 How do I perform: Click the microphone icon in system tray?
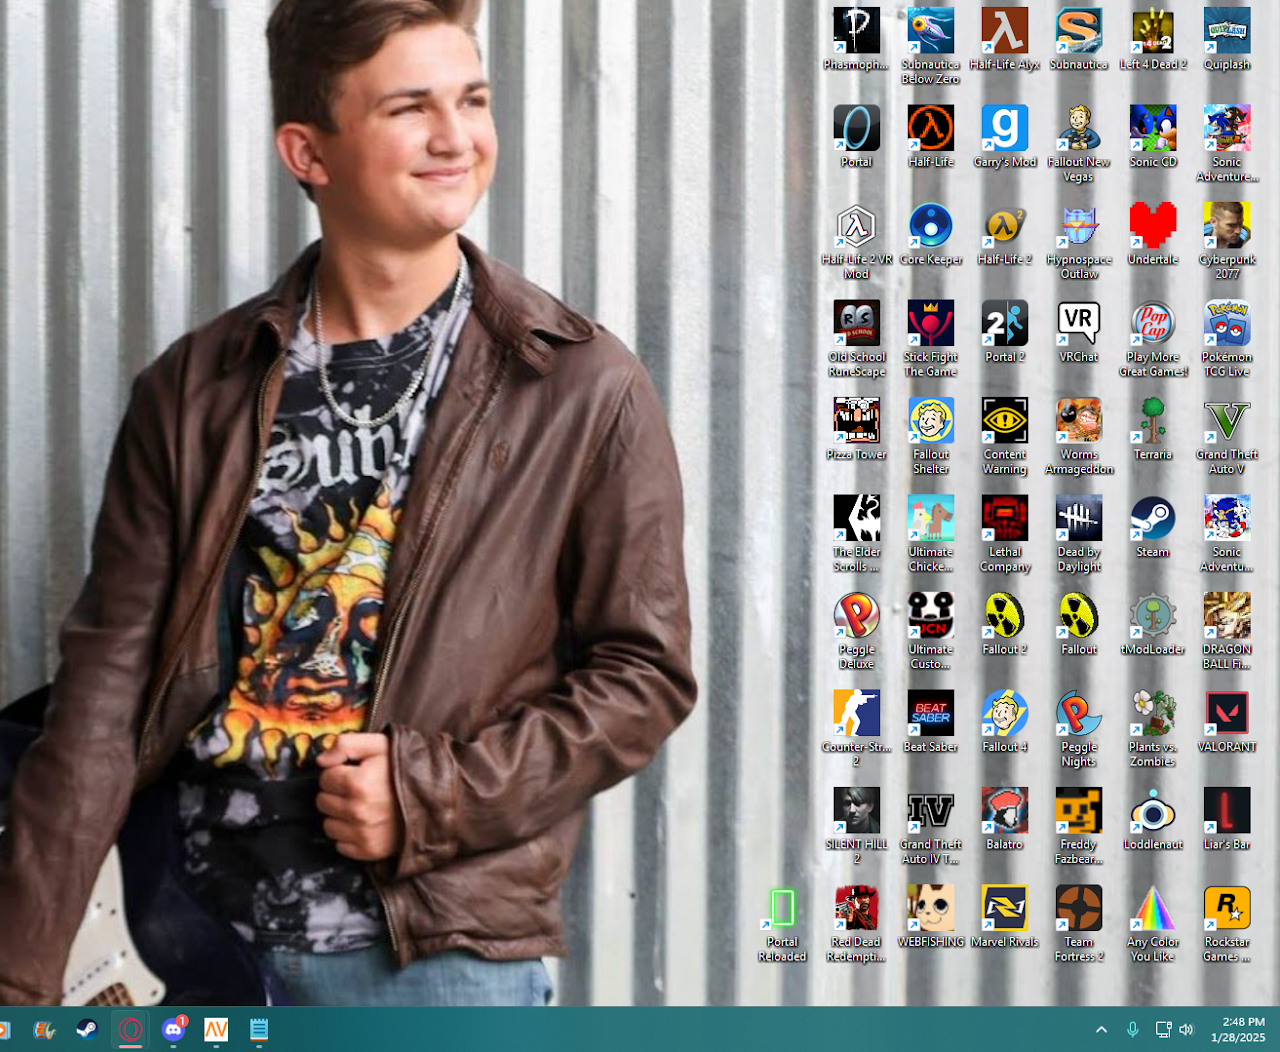[1132, 1030]
